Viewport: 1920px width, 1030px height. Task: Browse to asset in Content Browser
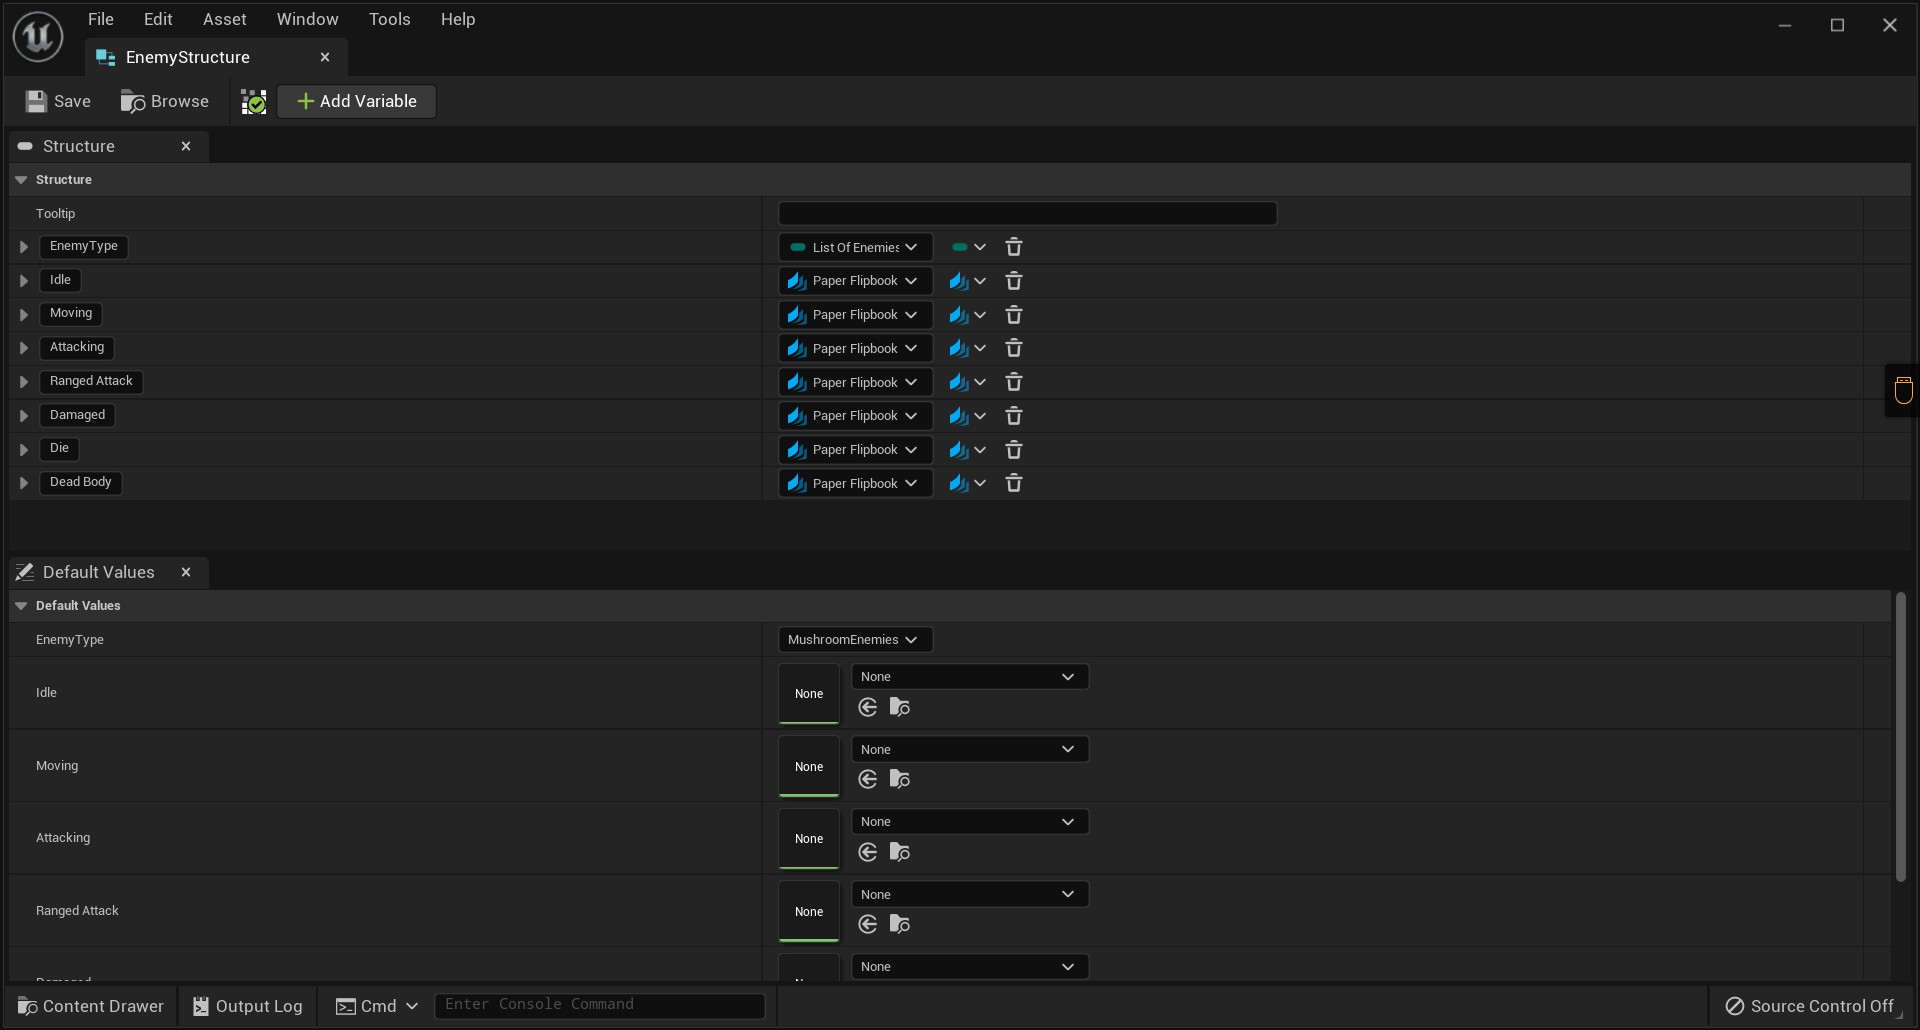click(165, 101)
